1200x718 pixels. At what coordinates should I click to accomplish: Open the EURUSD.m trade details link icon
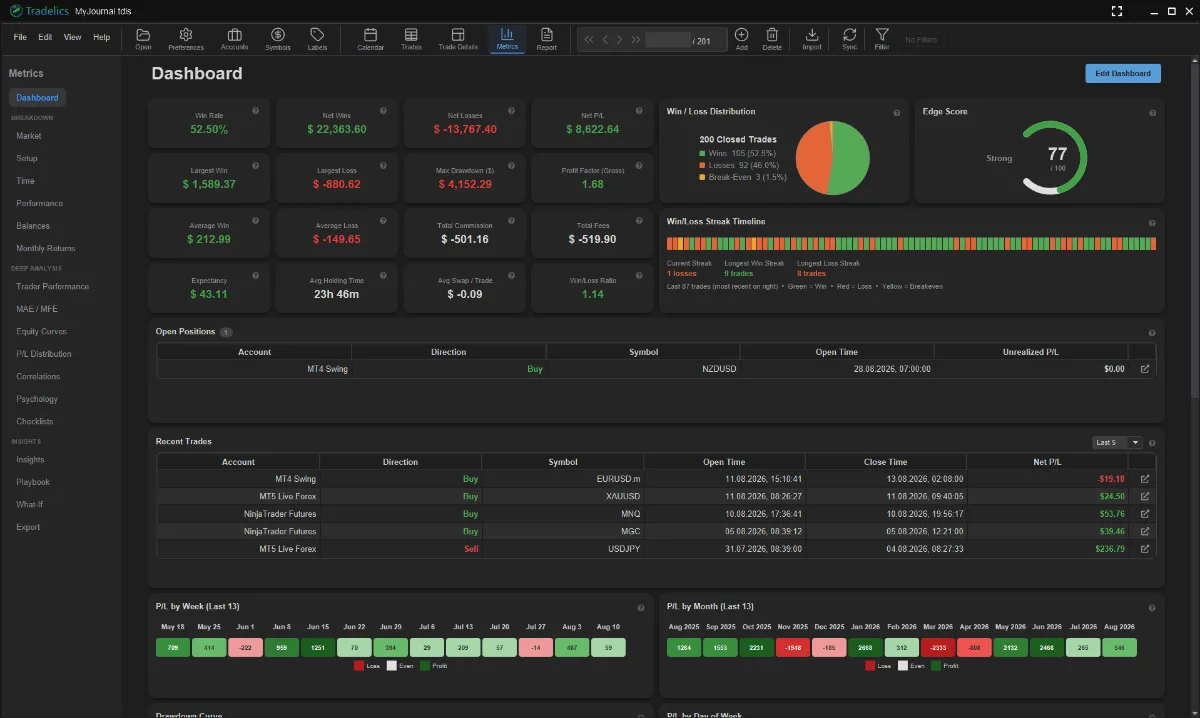pyautogui.click(x=1145, y=479)
